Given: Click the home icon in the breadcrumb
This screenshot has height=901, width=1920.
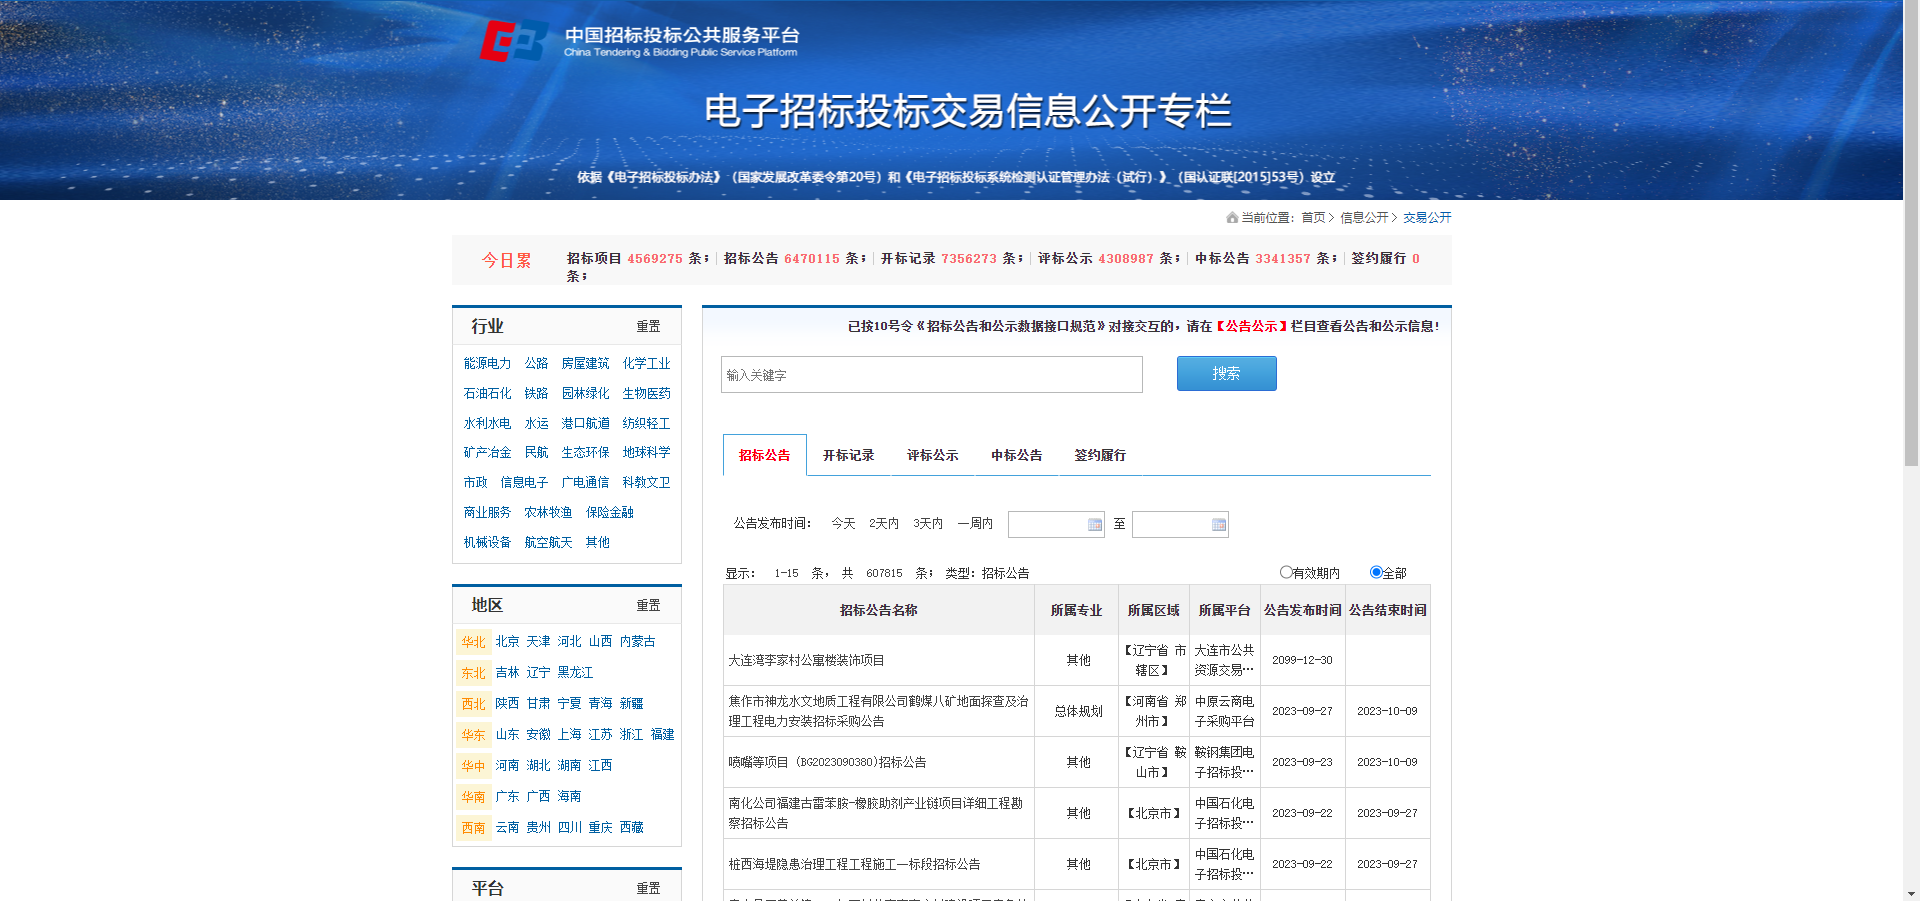Looking at the screenshot, I should coord(1232,217).
